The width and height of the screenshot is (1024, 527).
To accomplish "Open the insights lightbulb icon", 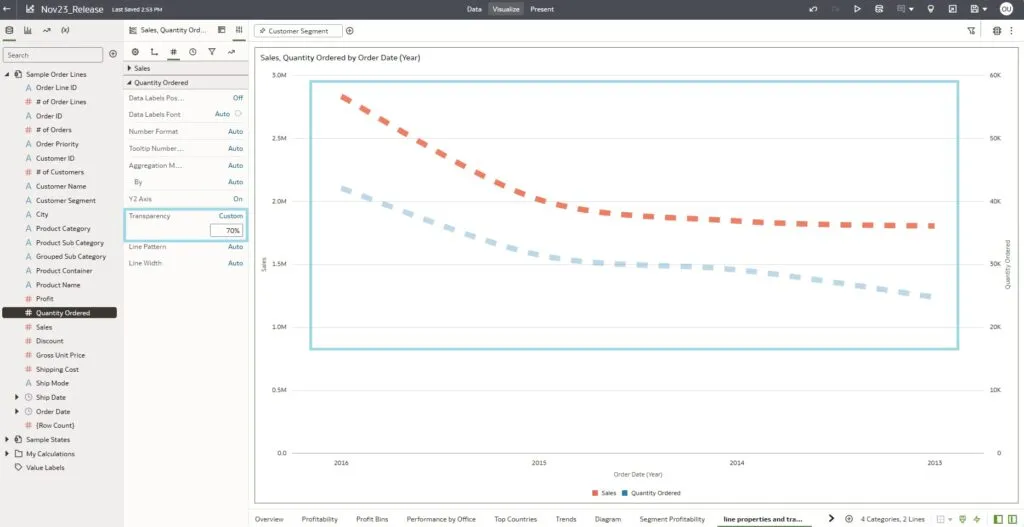I will coord(931,9).
